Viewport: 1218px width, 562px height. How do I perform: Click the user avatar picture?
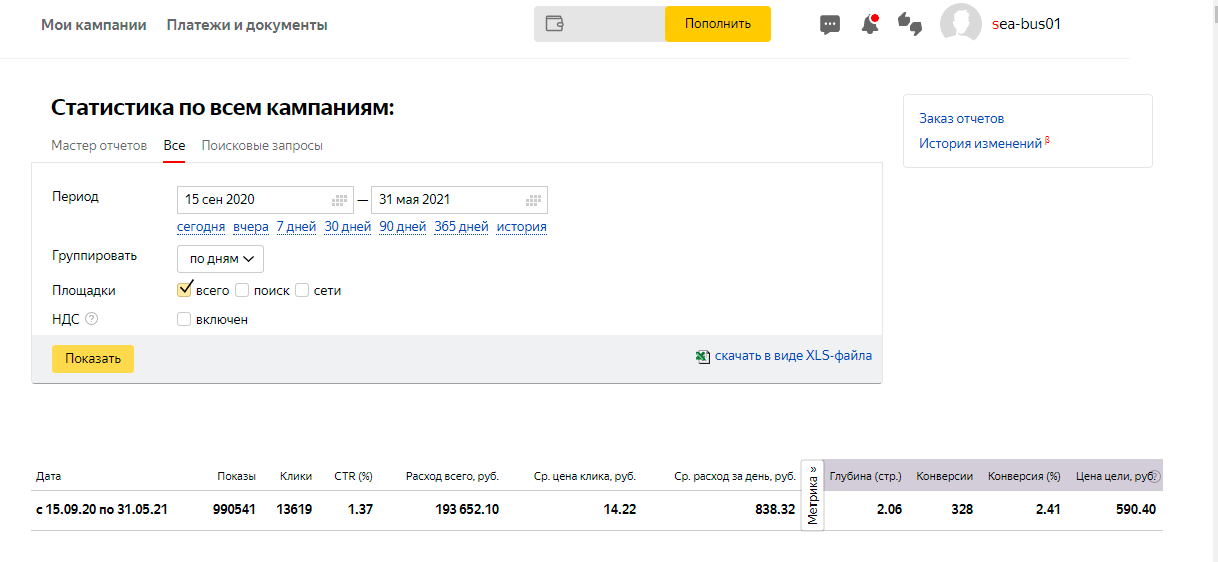click(x=960, y=24)
